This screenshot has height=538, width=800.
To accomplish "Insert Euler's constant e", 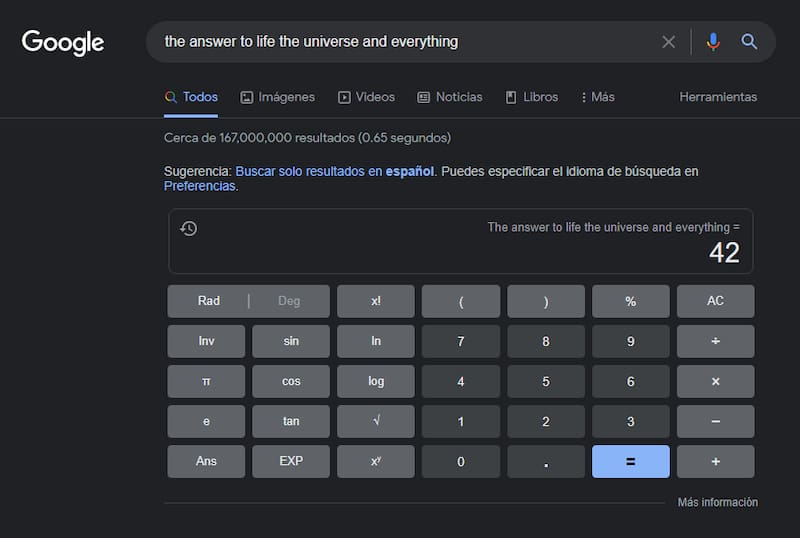I will (206, 422).
